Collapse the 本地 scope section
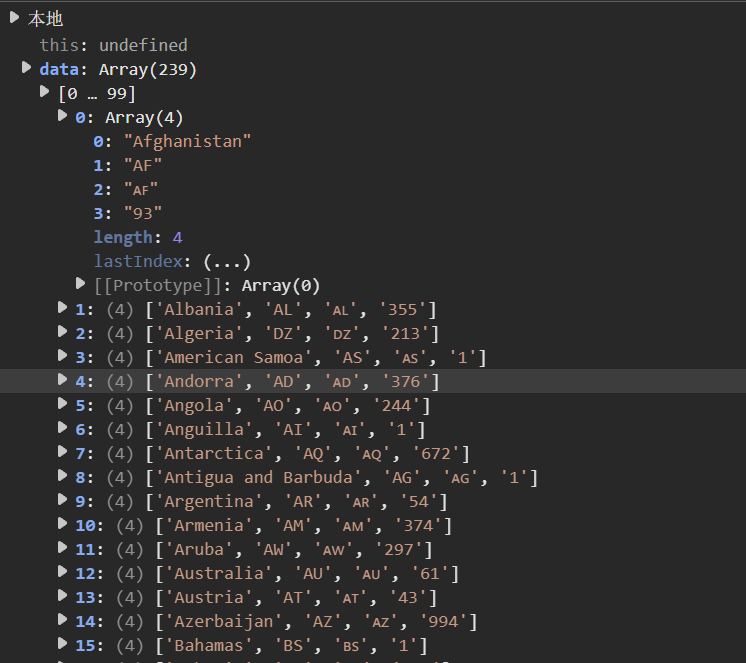 (x=13, y=18)
